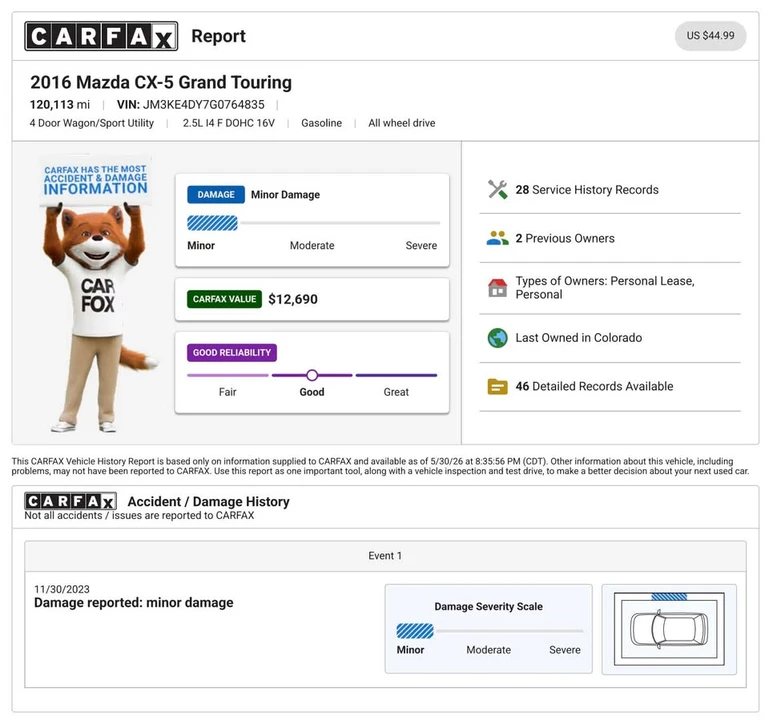Click the reliability slider circle marker
The width and height of the screenshot is (769, 720).
(312, 375)
